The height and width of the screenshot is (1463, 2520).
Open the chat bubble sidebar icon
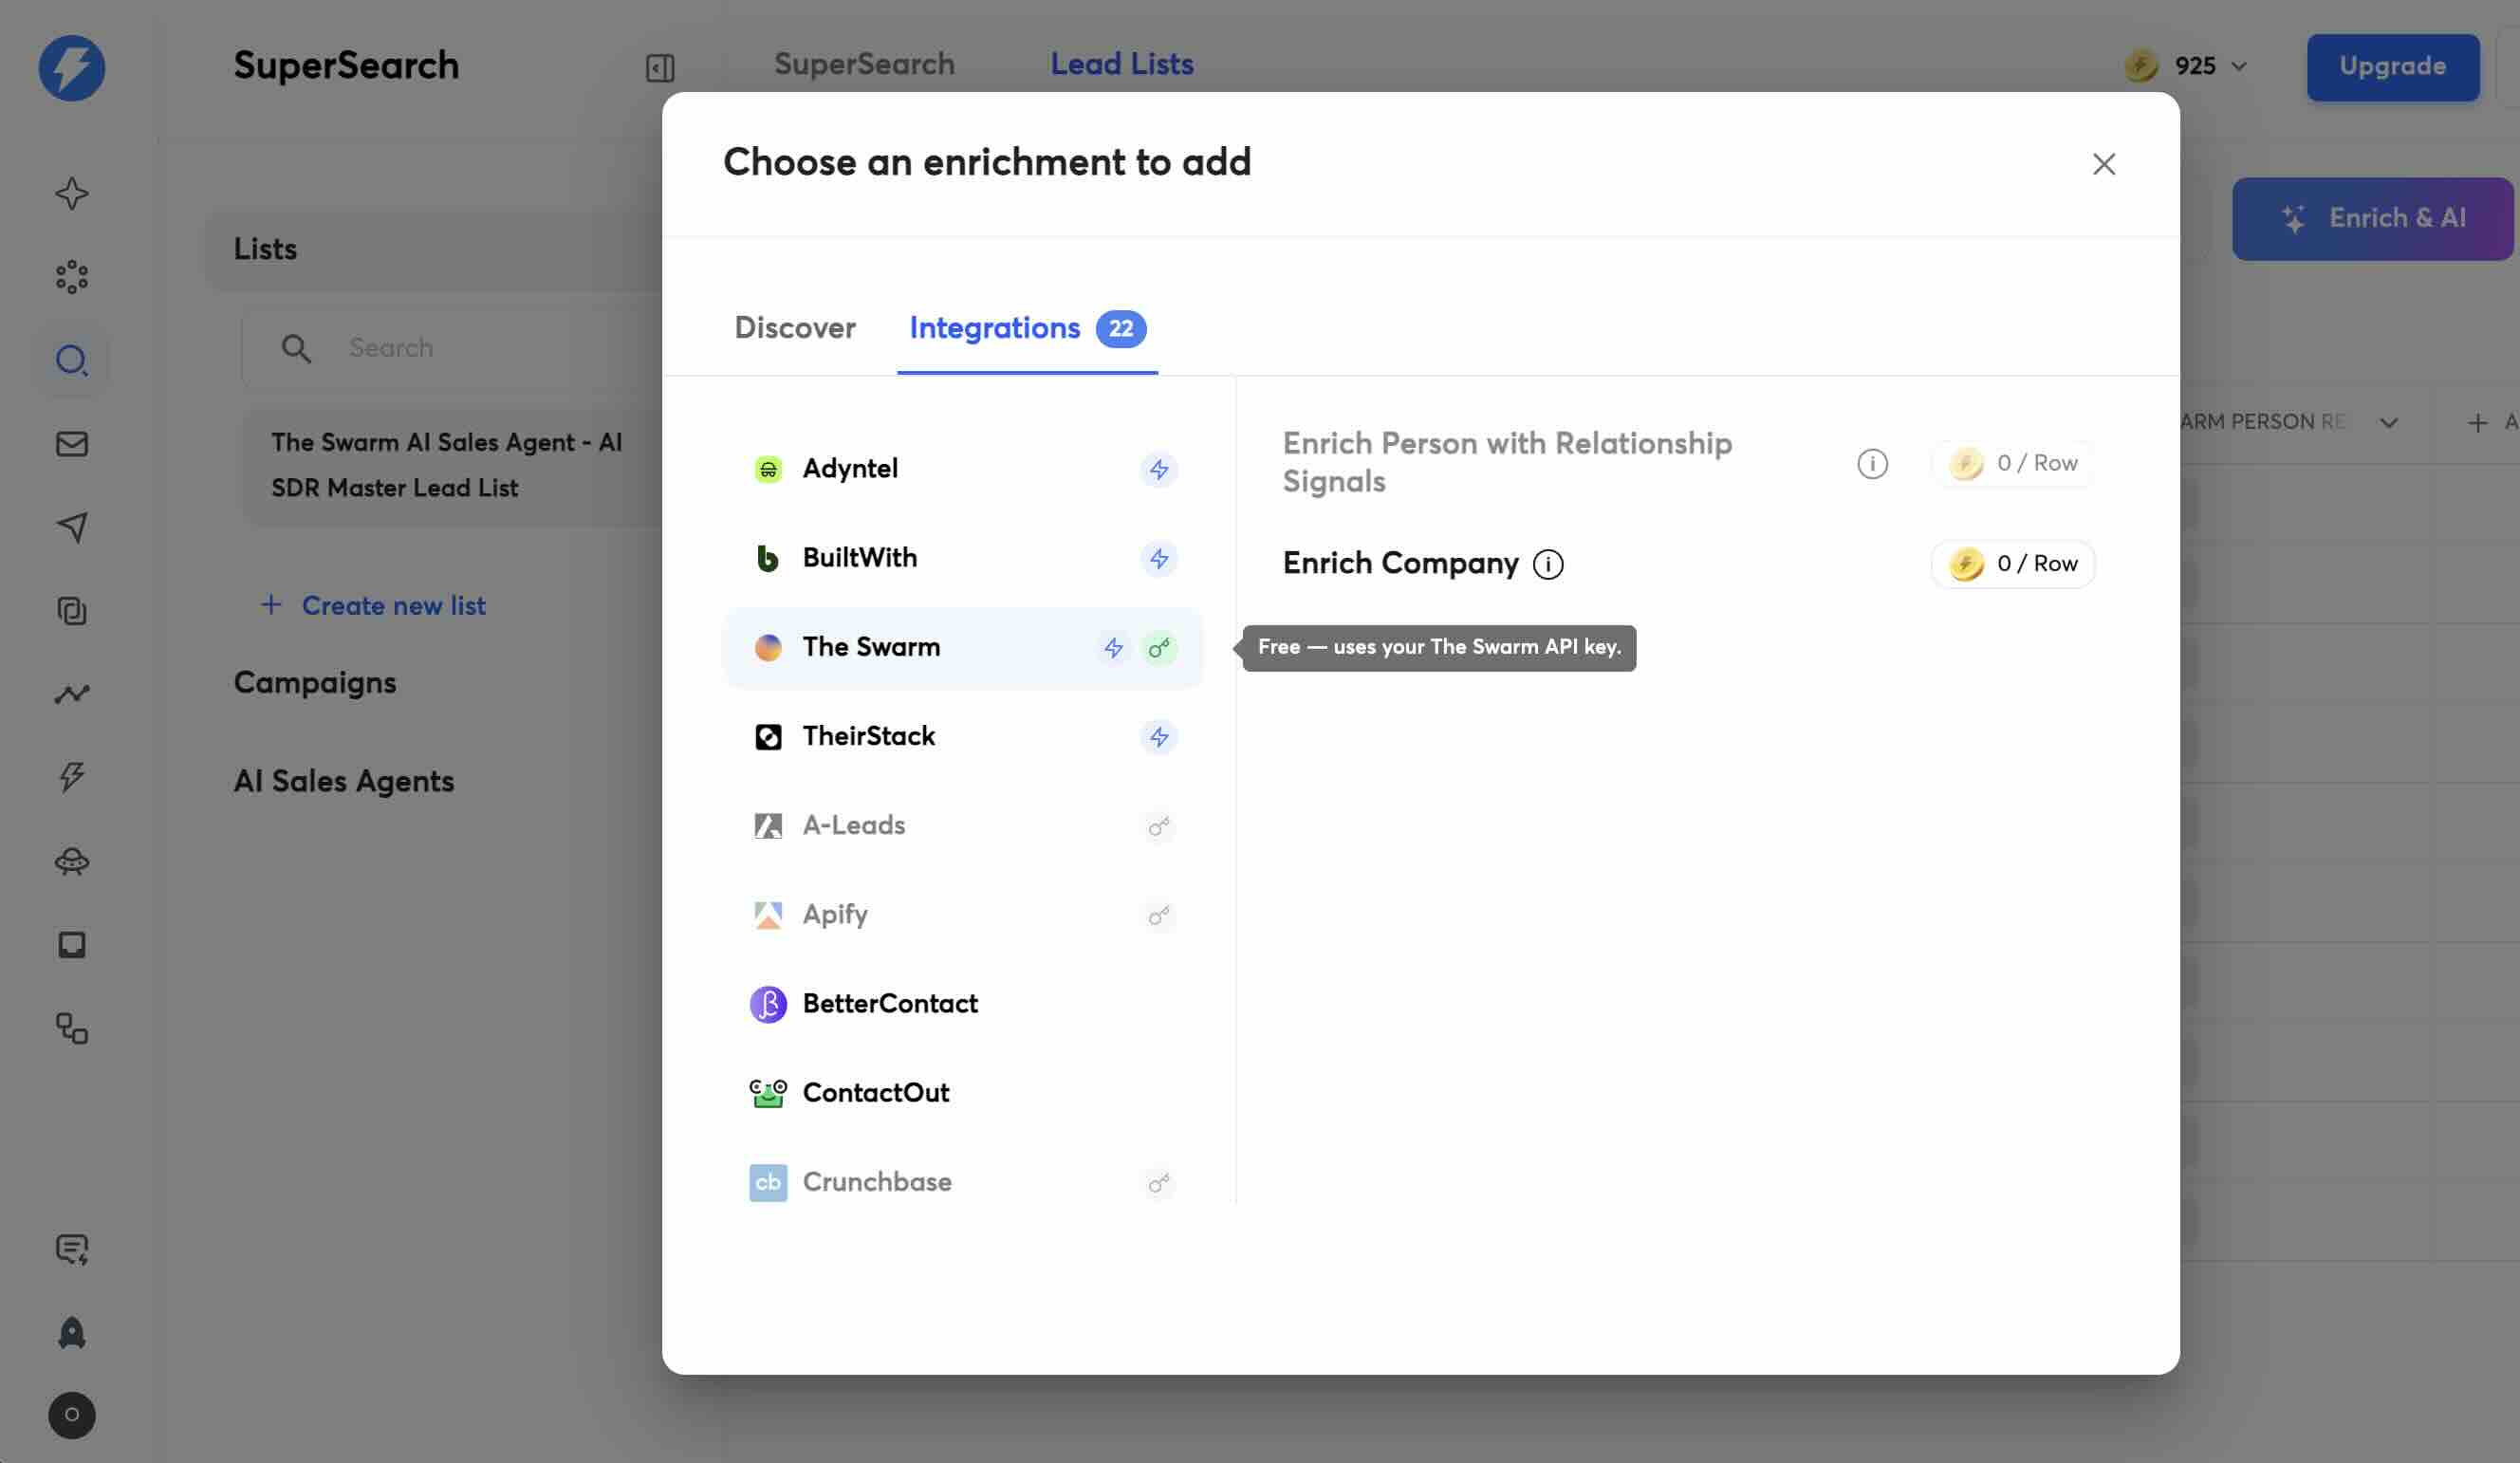click(72, 1249)
